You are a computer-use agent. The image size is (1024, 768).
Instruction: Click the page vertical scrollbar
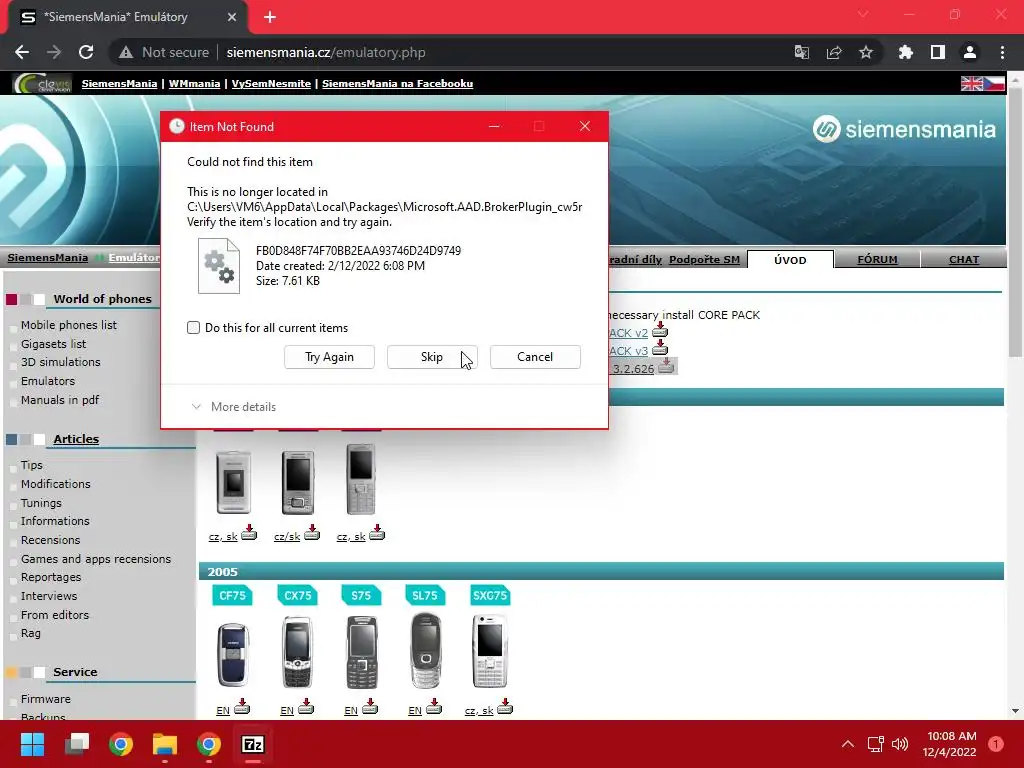(1015, 222)
